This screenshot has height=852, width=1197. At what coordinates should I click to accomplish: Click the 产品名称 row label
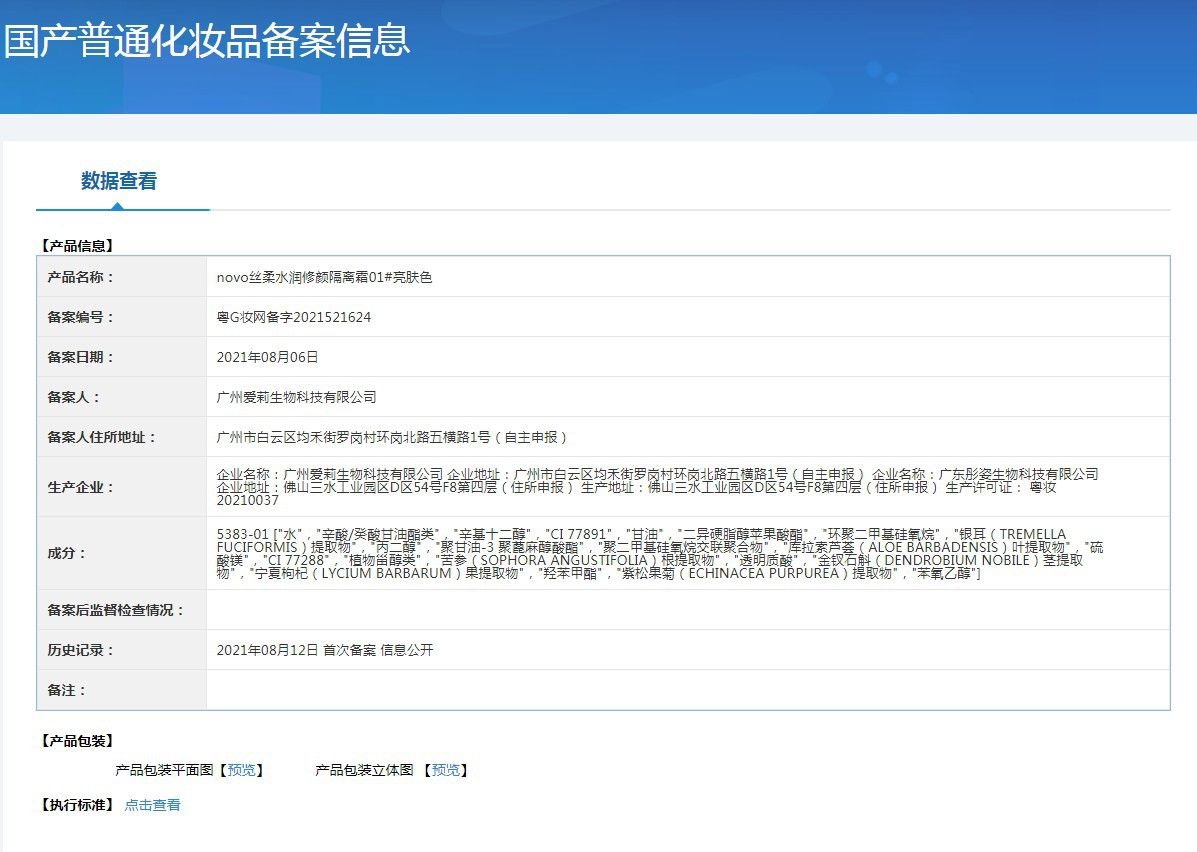tap(81, 277)
